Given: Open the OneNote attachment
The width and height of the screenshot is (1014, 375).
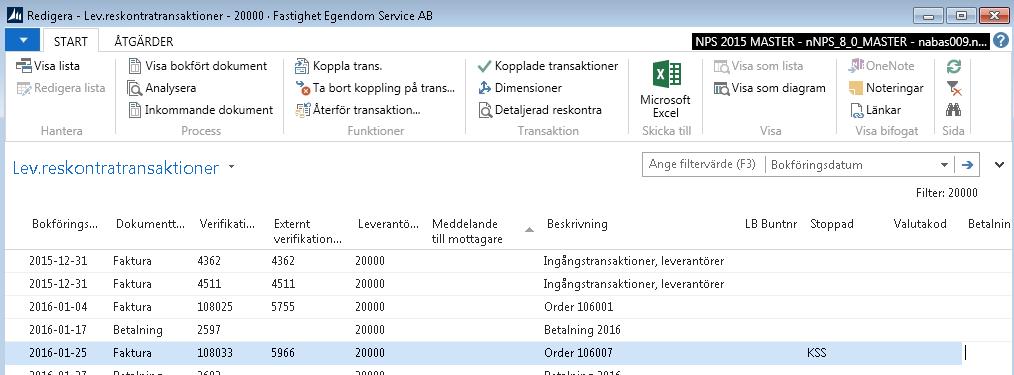Looking at the screenshot, I should click(882, 66).
